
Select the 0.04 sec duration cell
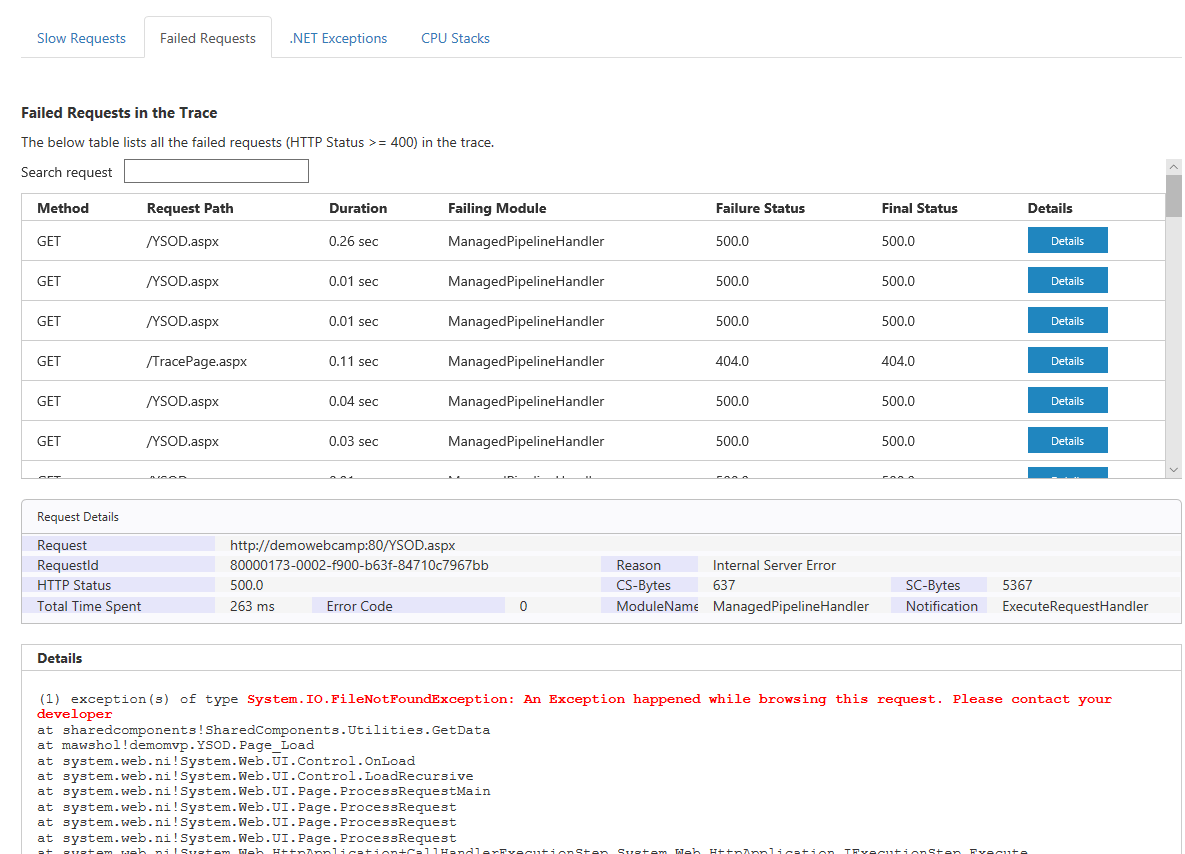[x=353, y=401]
